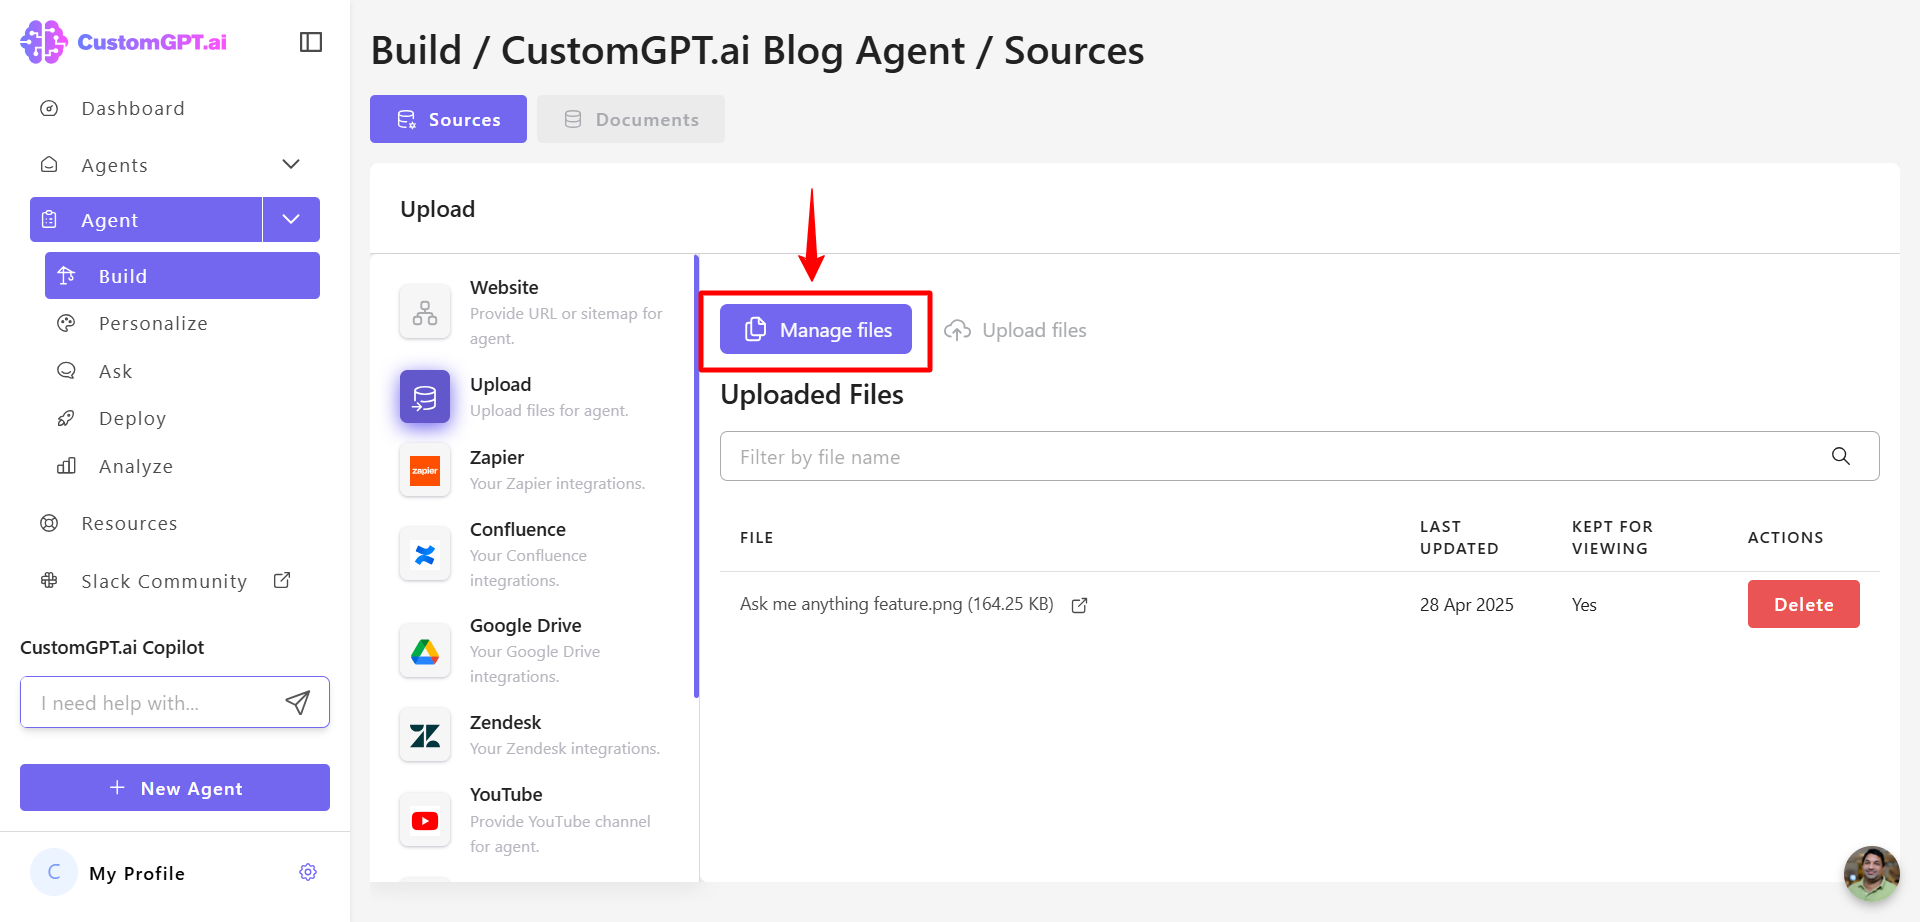Open Ask me anything feature.png external link

1079,605
